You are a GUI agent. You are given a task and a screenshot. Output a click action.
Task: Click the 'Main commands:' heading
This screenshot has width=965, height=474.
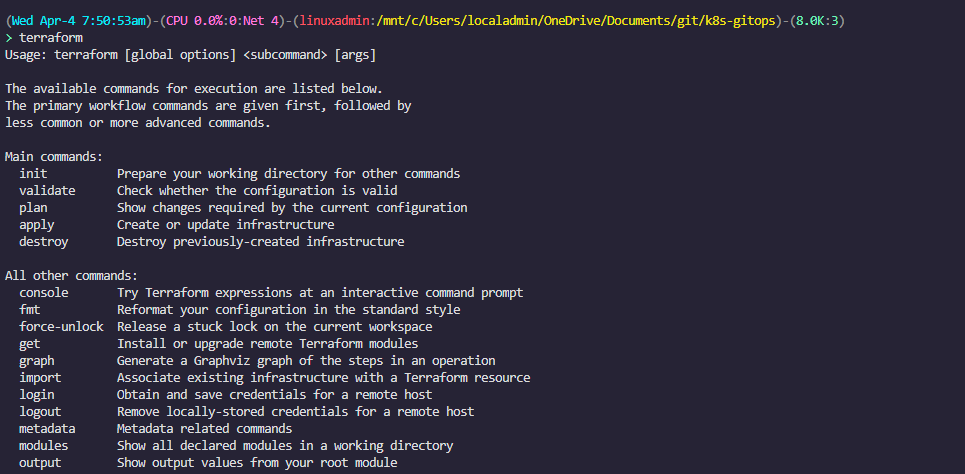click(x=54, y=156)
